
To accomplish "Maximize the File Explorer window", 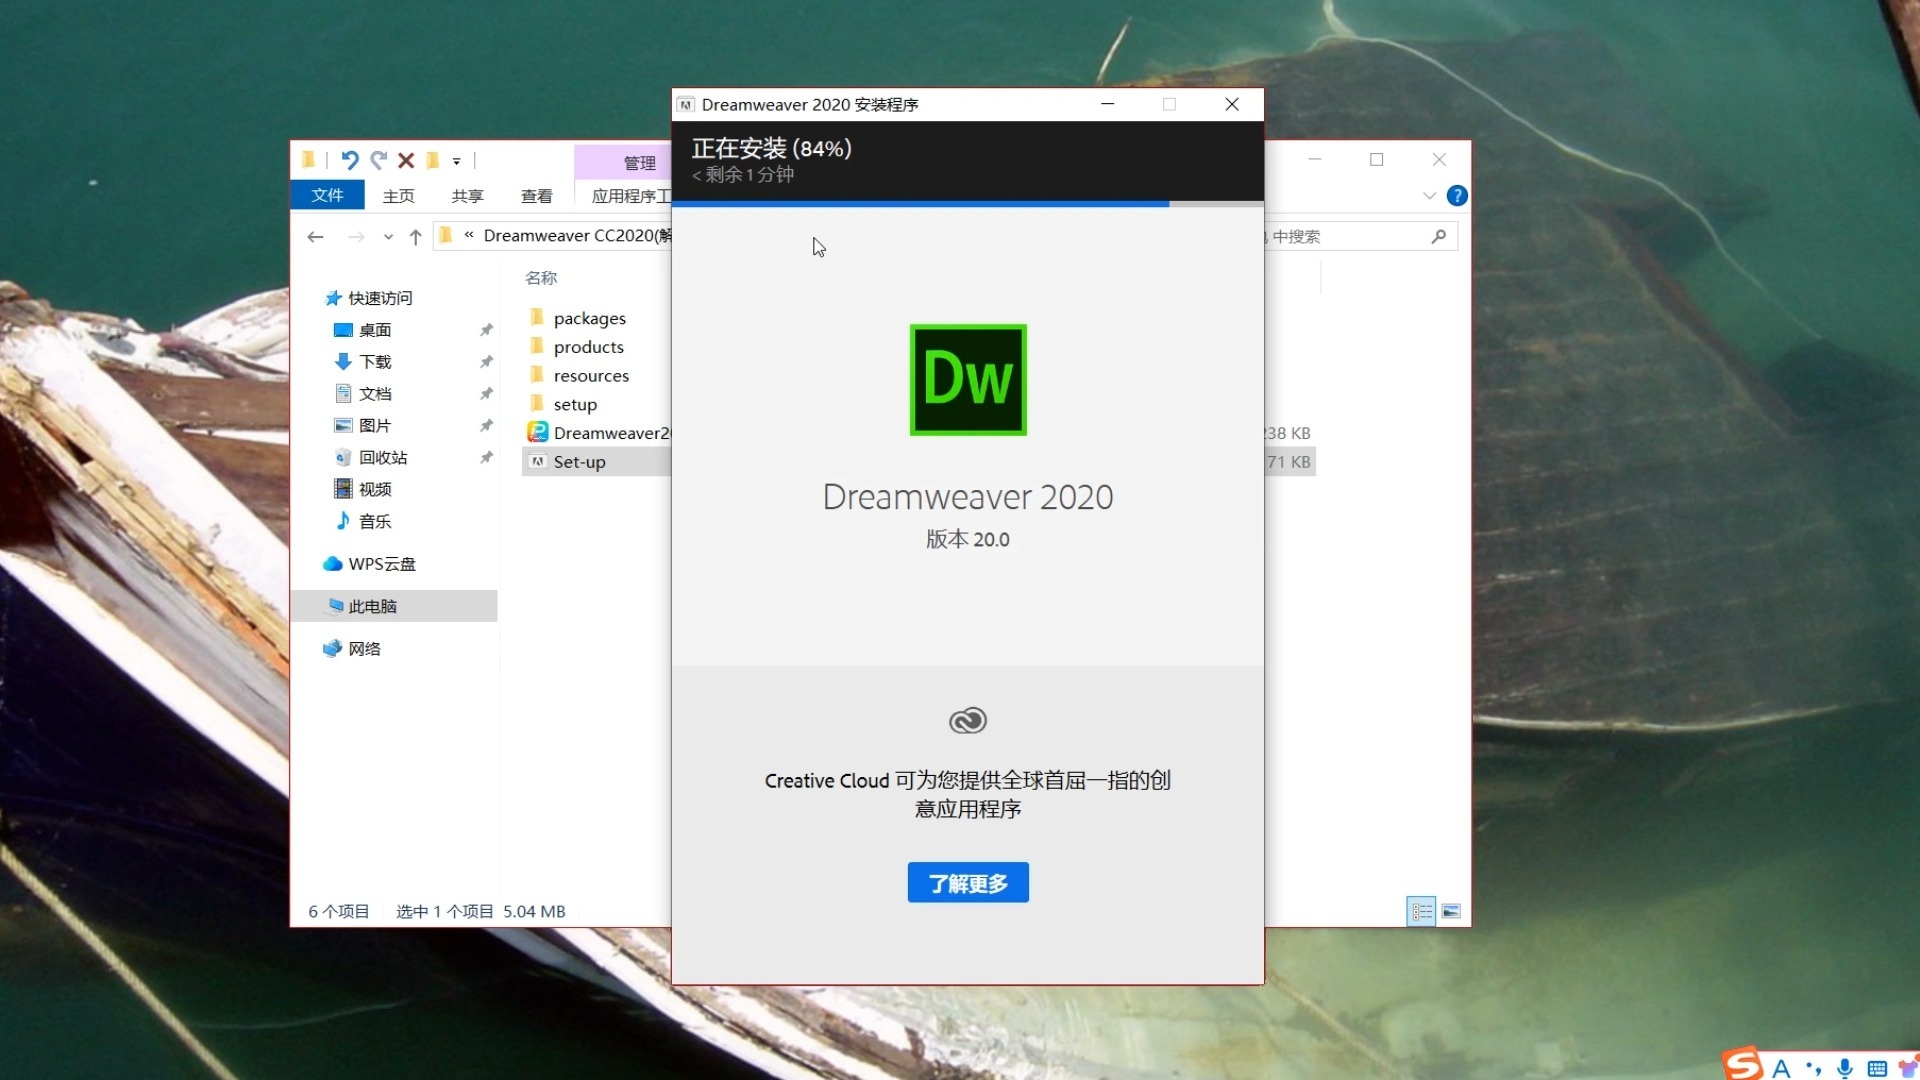I will pos(1377,160).
